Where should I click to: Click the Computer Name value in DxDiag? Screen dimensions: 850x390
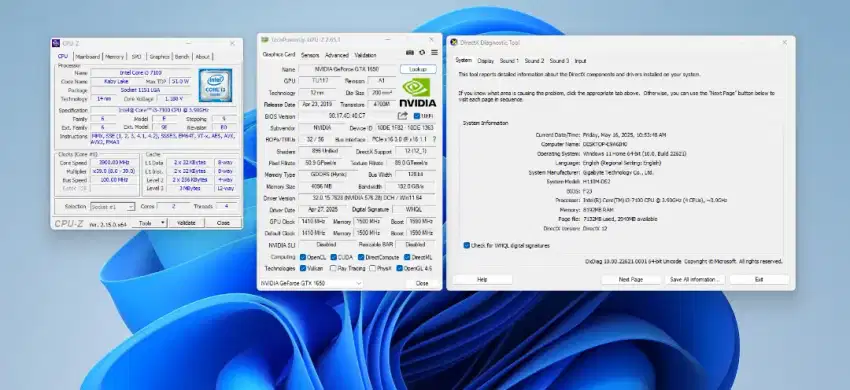pyautogui.click(x=604, y=144)
